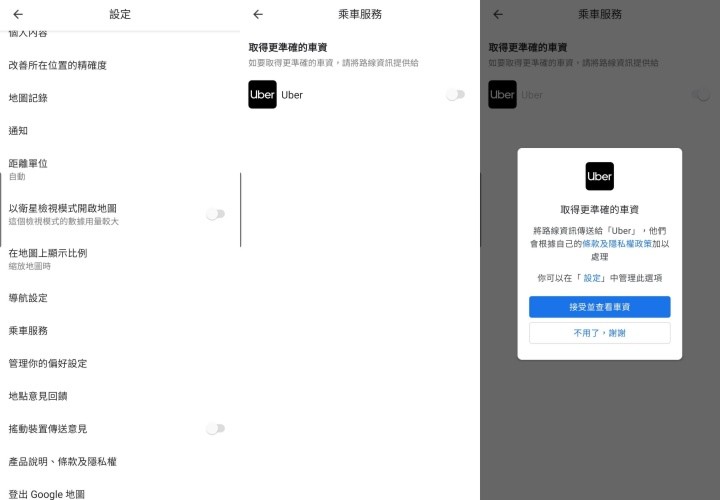Viewport: 720px width, 500px height.
Task: Tap 自動 value under 距離單位
Action: coord(17,177)
